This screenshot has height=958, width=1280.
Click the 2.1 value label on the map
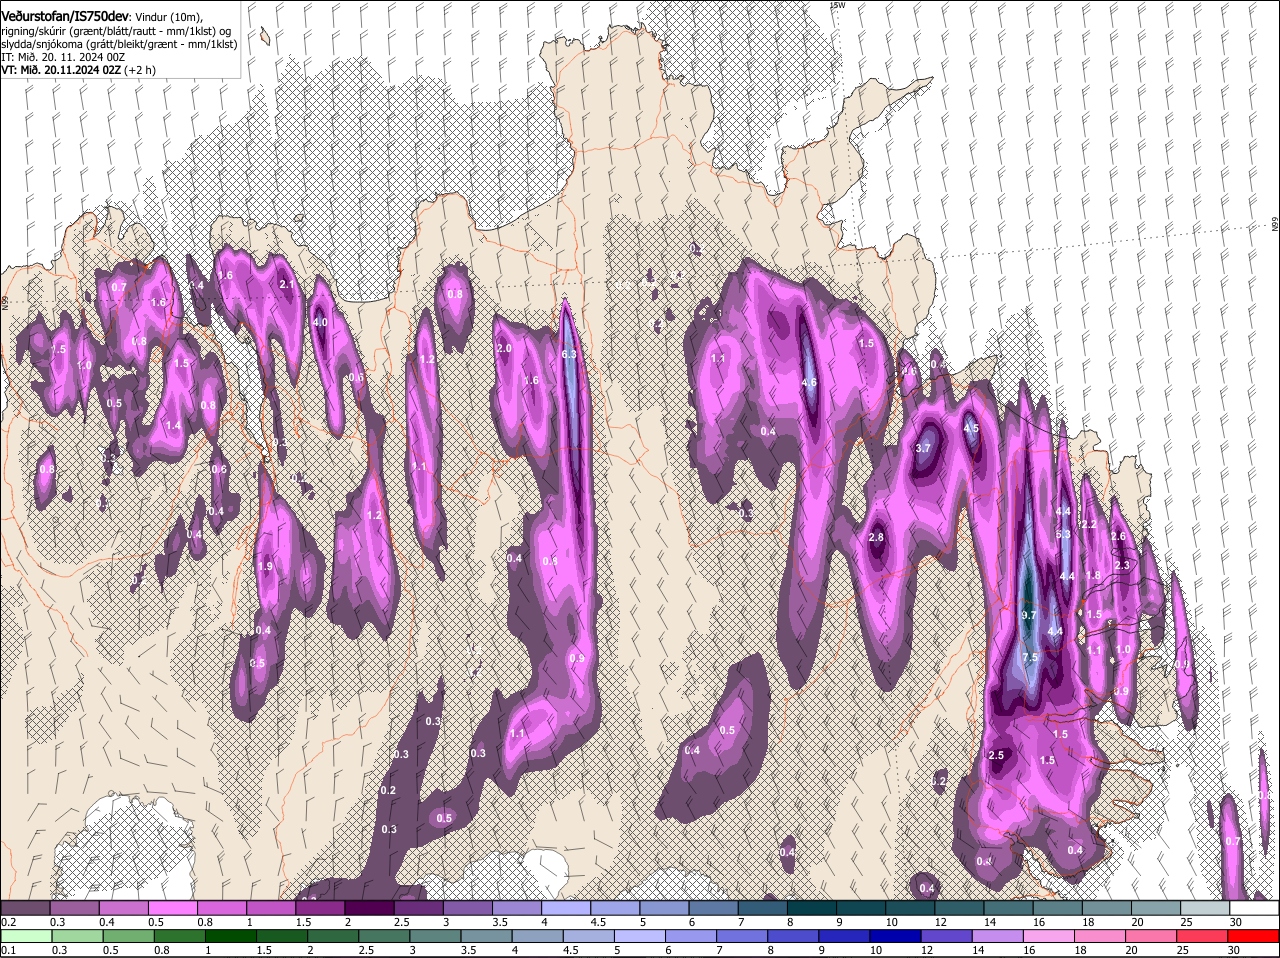click(287, 285)
